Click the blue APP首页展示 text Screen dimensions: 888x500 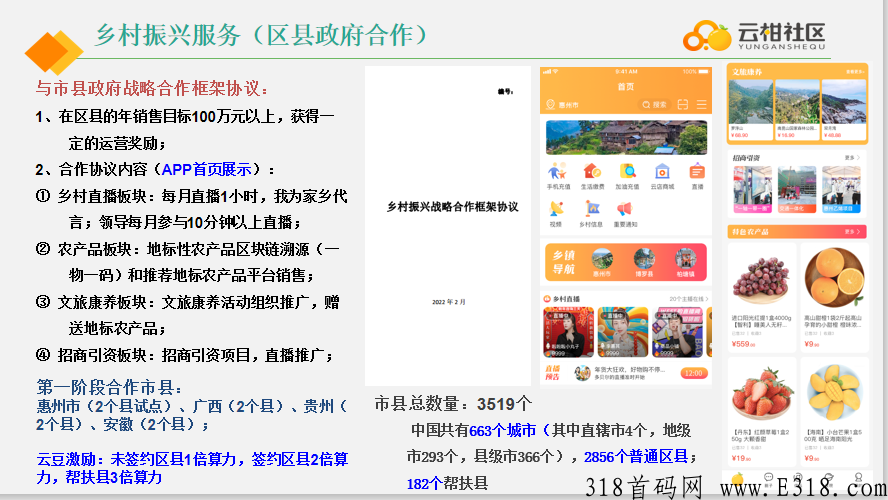click(x=206, y=169)
